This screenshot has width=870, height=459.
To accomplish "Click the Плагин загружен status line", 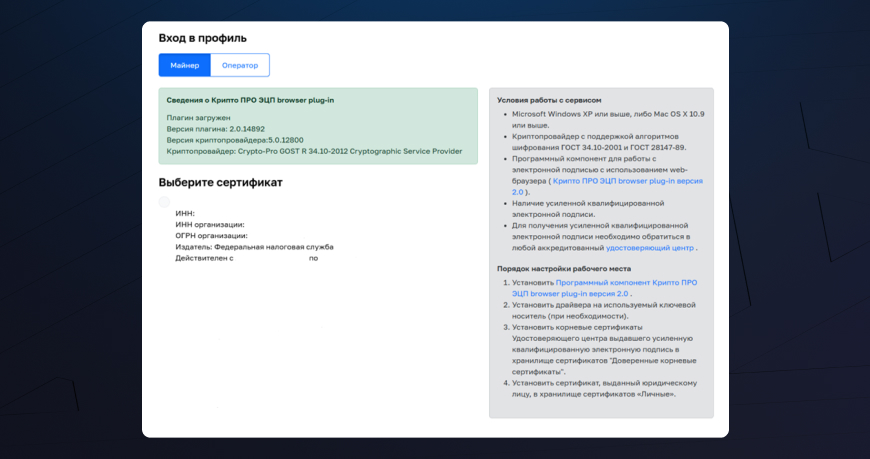I will (198, 118).
